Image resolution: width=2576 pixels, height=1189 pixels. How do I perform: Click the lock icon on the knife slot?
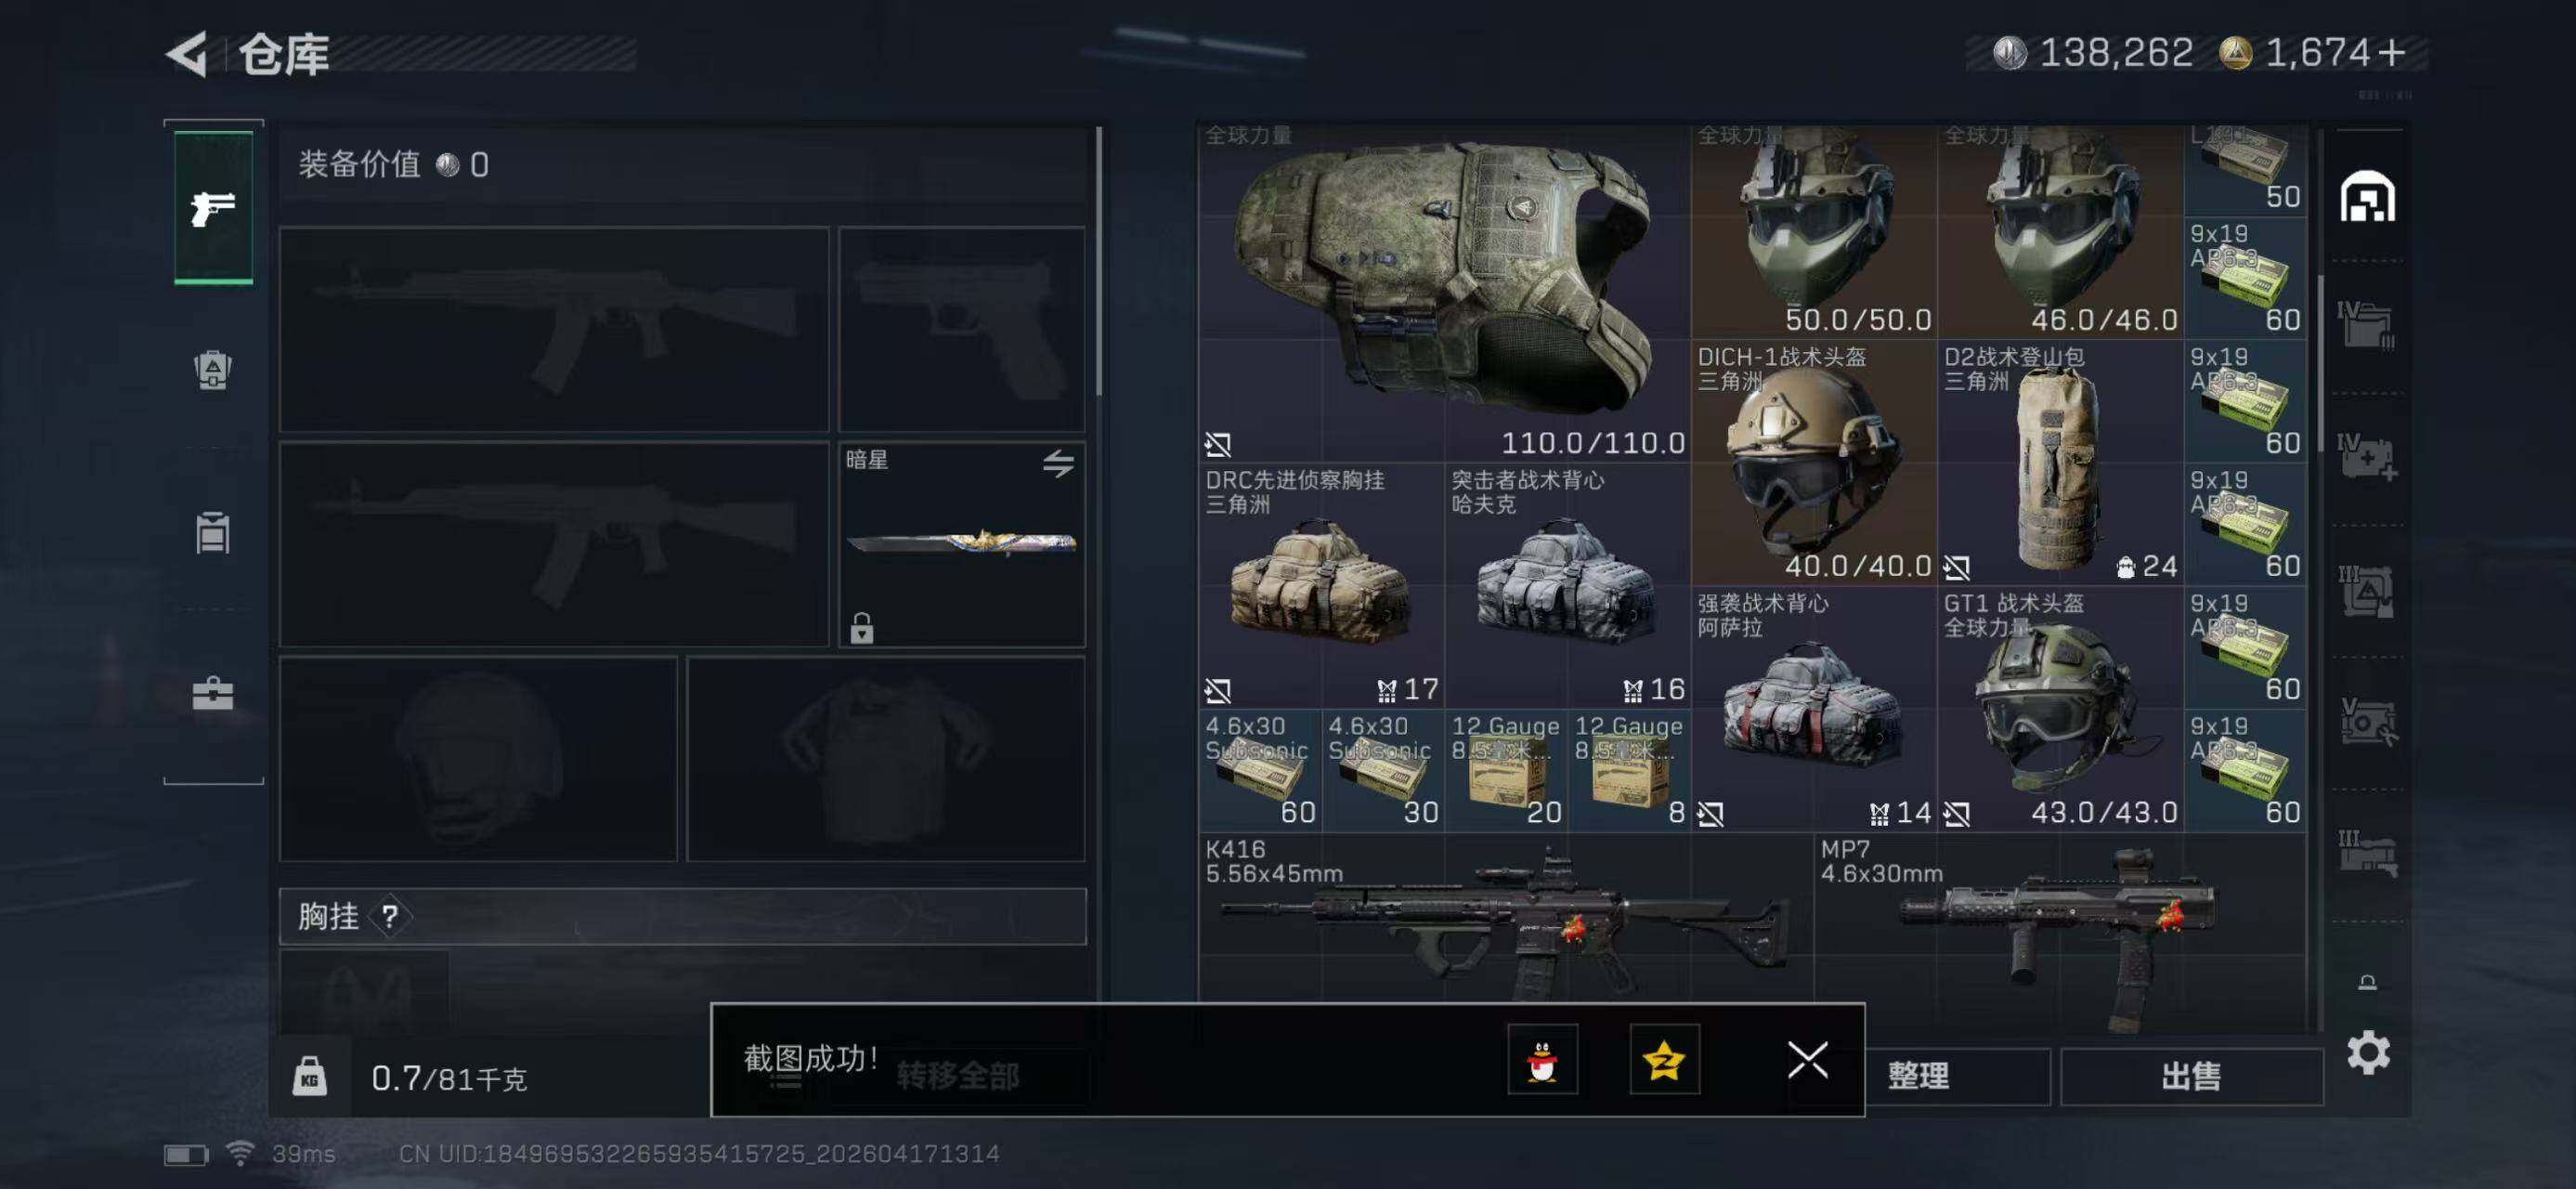(861, 628)
